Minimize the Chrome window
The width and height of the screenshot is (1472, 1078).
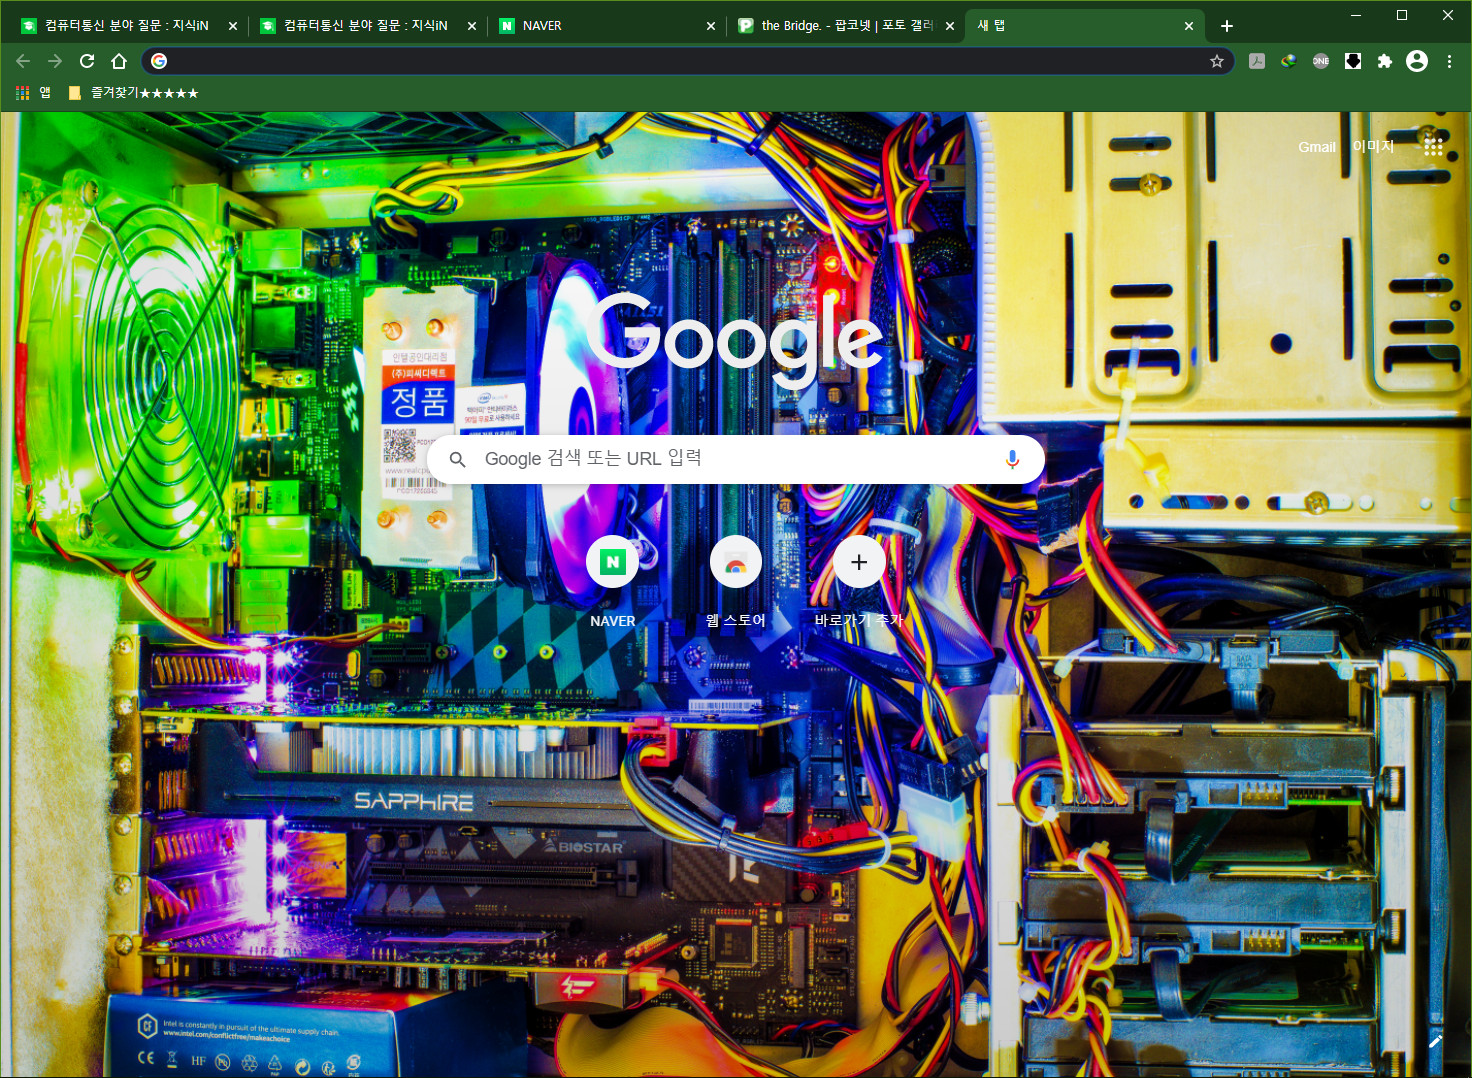[1356, 15]
